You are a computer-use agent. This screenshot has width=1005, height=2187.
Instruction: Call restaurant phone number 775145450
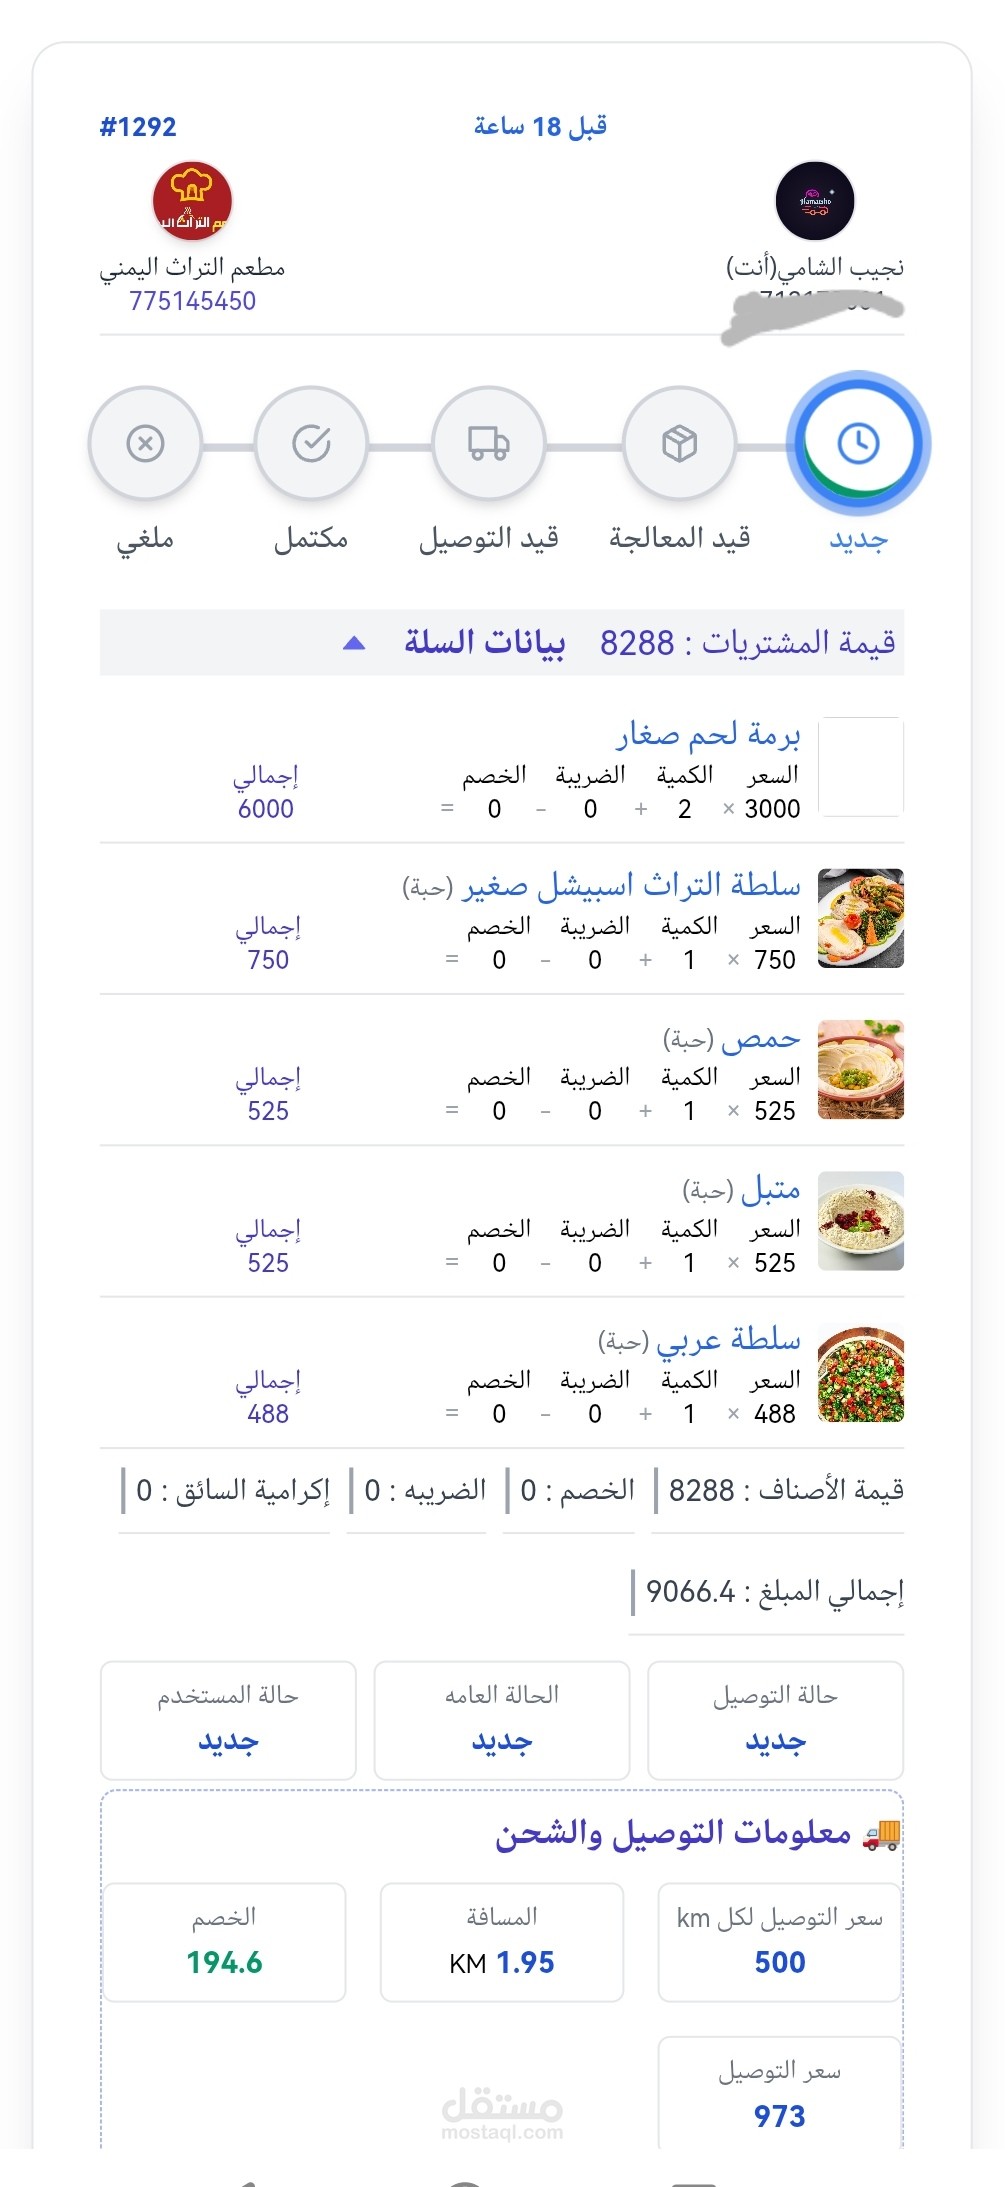click(192, 301)
